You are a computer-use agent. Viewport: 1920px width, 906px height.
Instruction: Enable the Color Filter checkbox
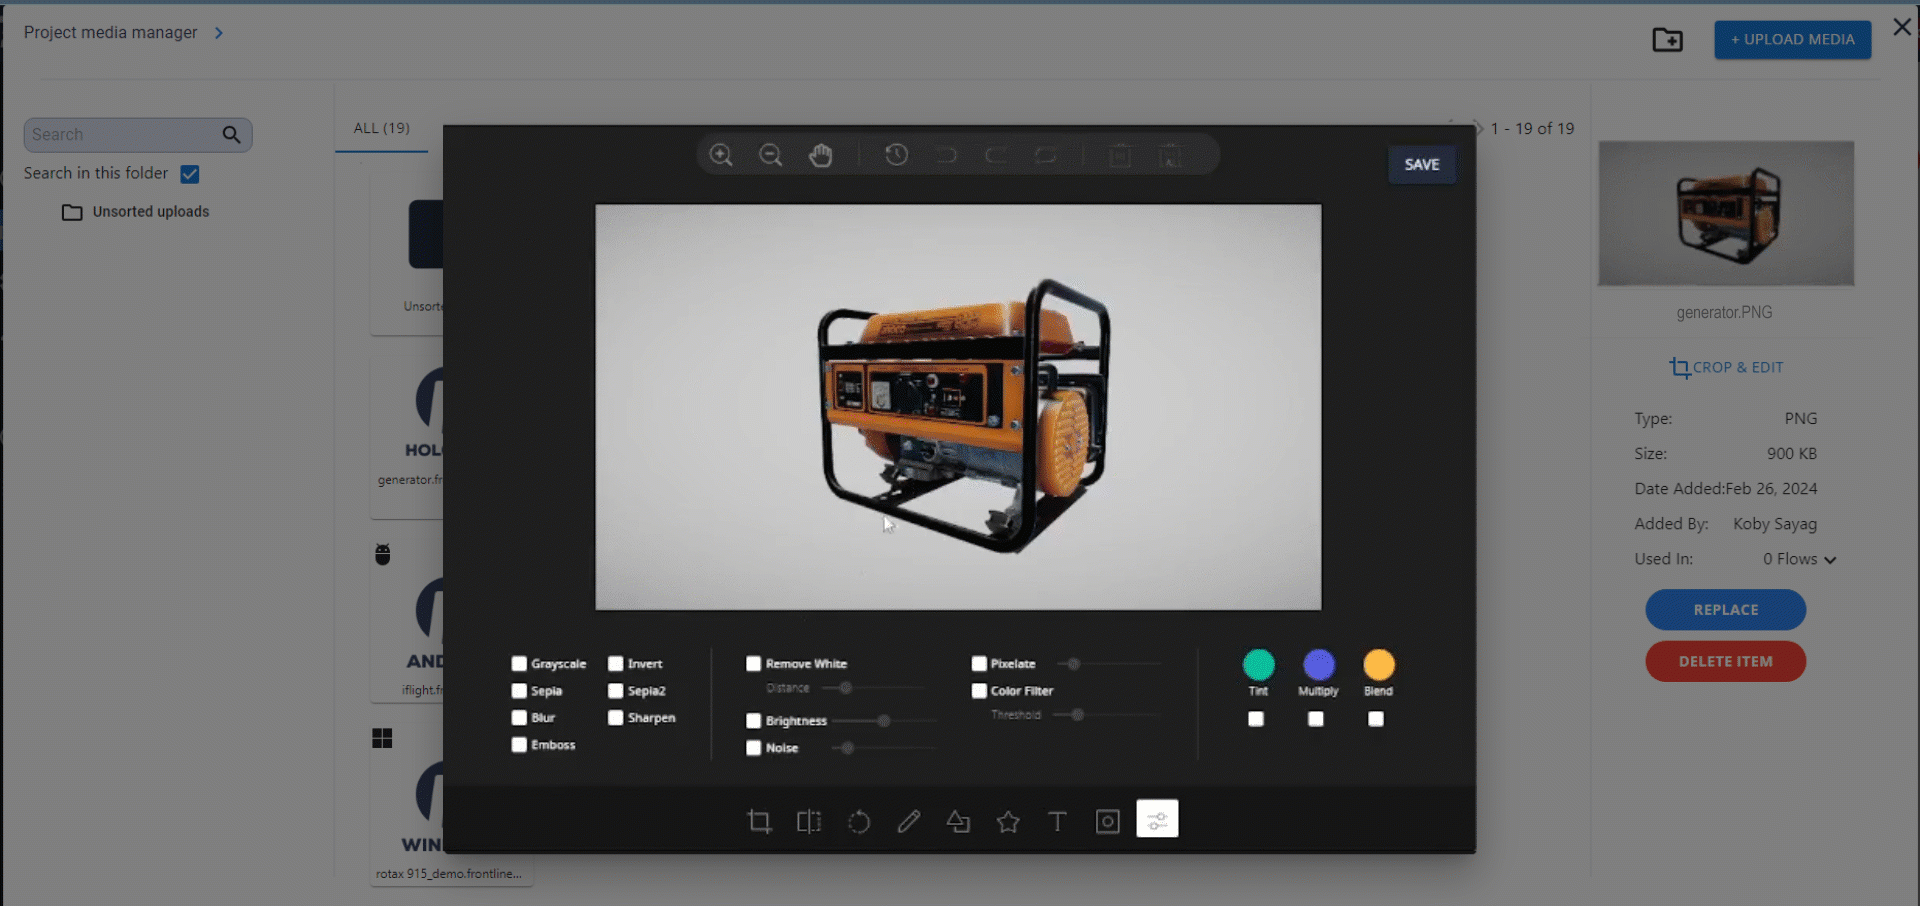(979, 690)
